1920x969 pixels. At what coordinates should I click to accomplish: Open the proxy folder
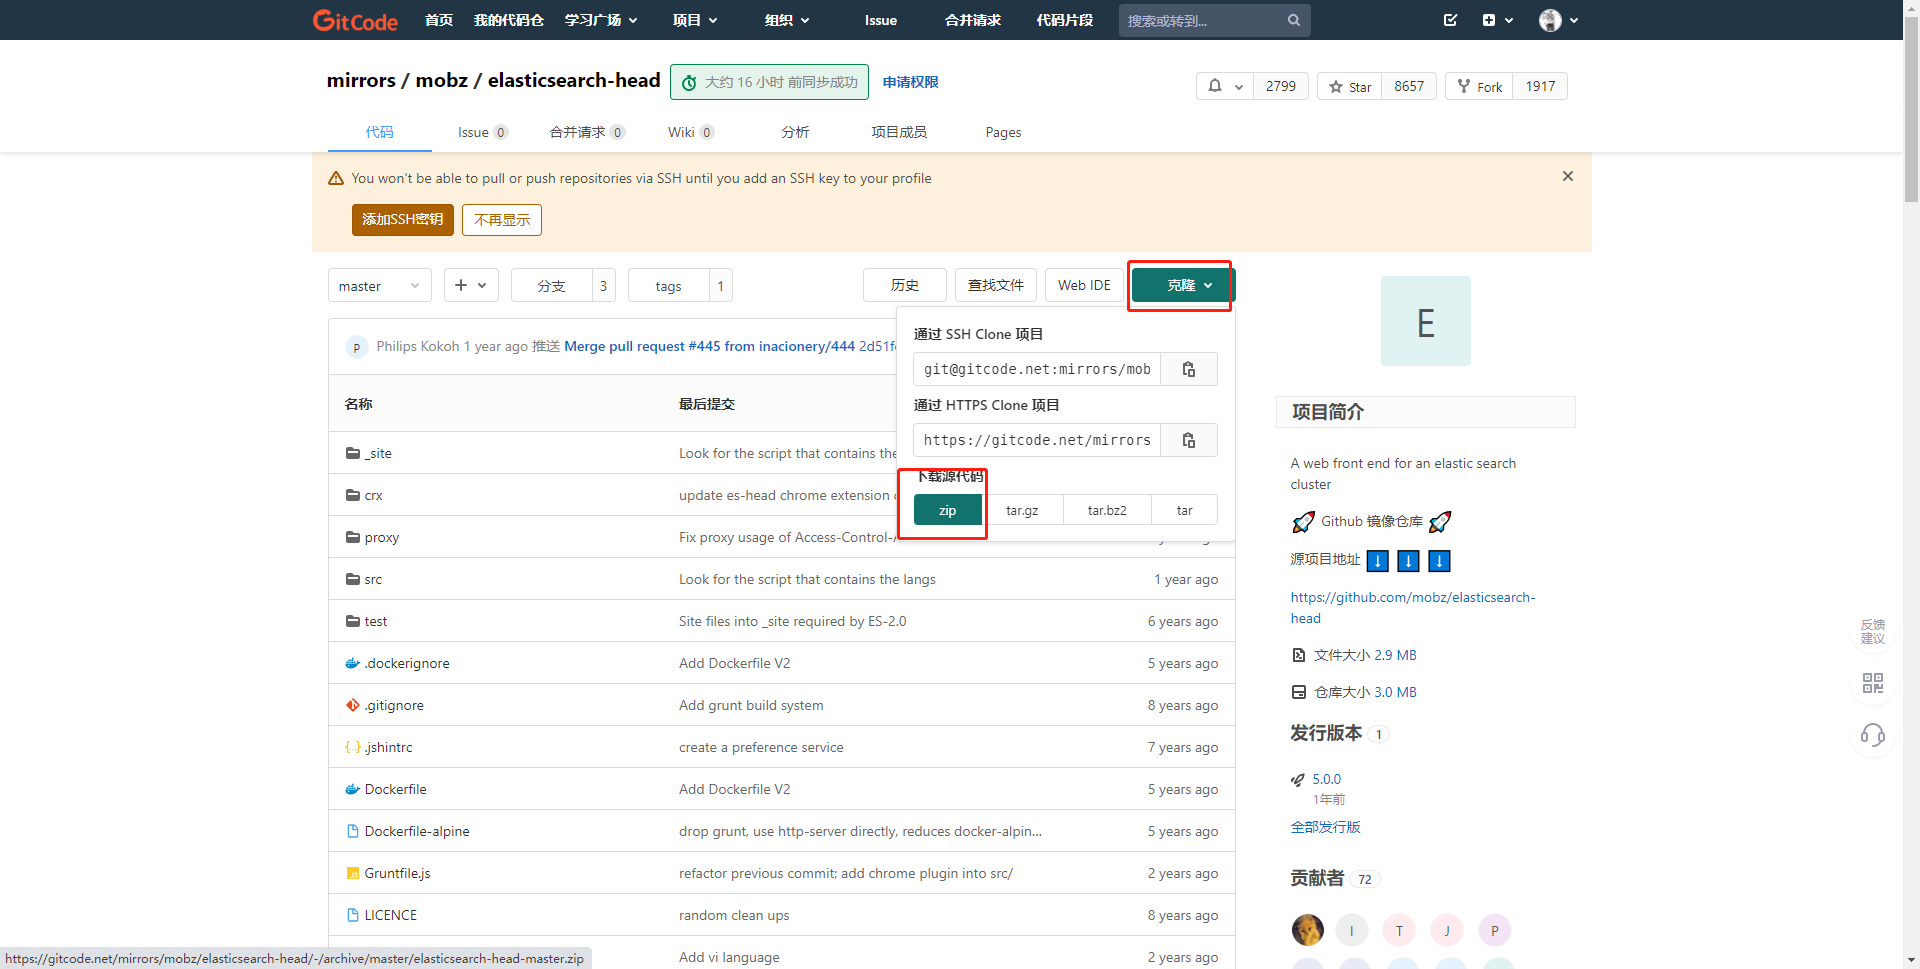click(382, 537)
